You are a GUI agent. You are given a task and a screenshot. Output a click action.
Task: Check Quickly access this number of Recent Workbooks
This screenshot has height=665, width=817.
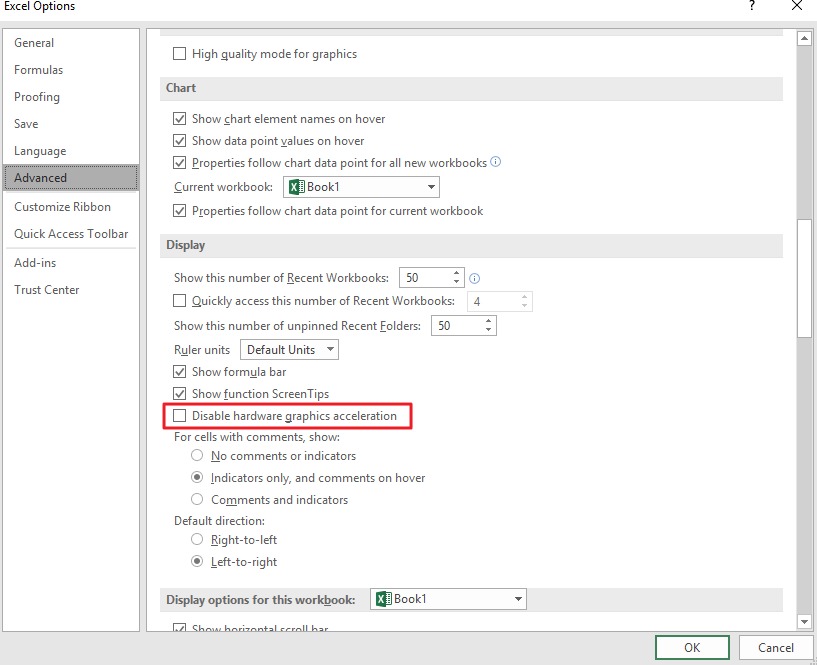tap(179, 301)
